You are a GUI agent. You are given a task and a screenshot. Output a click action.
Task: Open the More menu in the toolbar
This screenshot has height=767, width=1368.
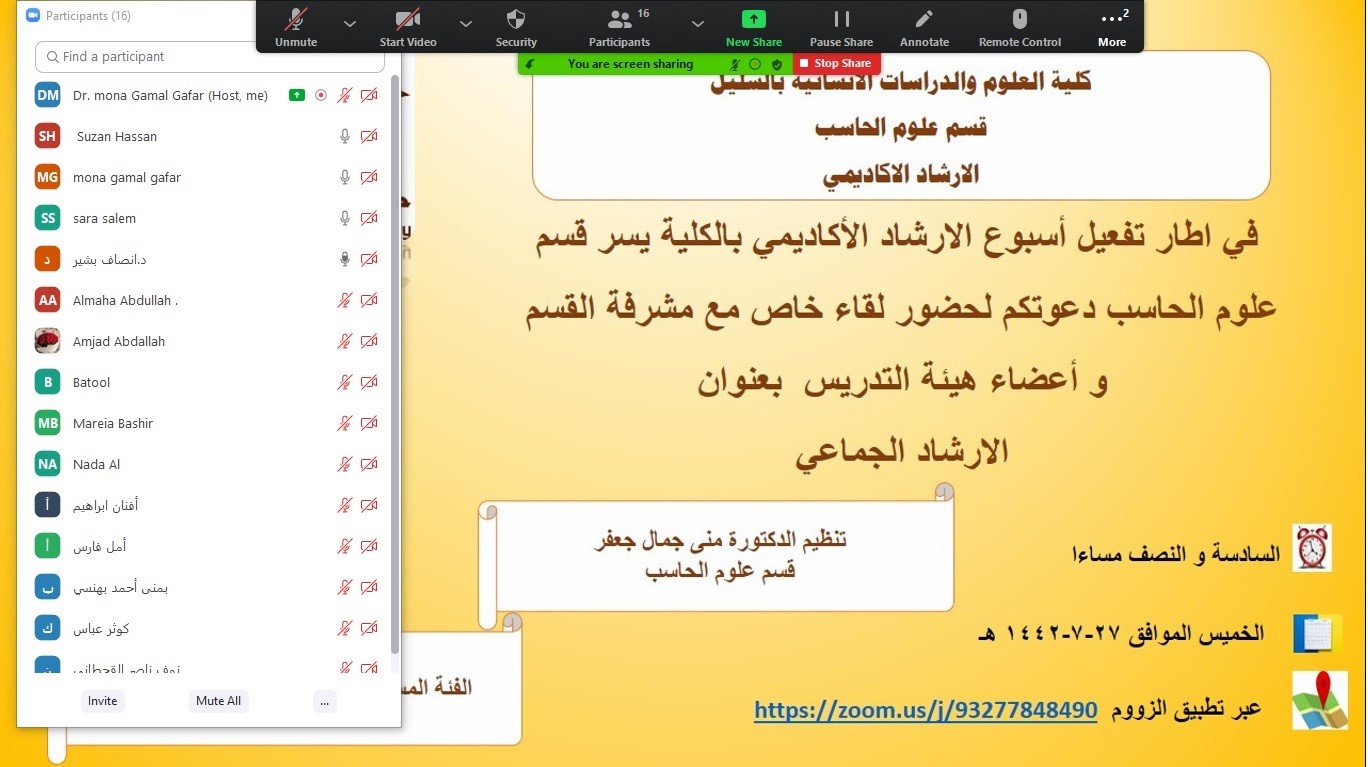[1112, 26]
